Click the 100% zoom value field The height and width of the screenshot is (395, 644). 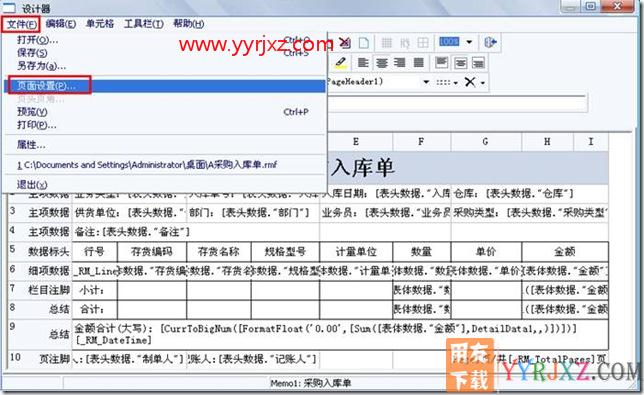tap(449, 42)
